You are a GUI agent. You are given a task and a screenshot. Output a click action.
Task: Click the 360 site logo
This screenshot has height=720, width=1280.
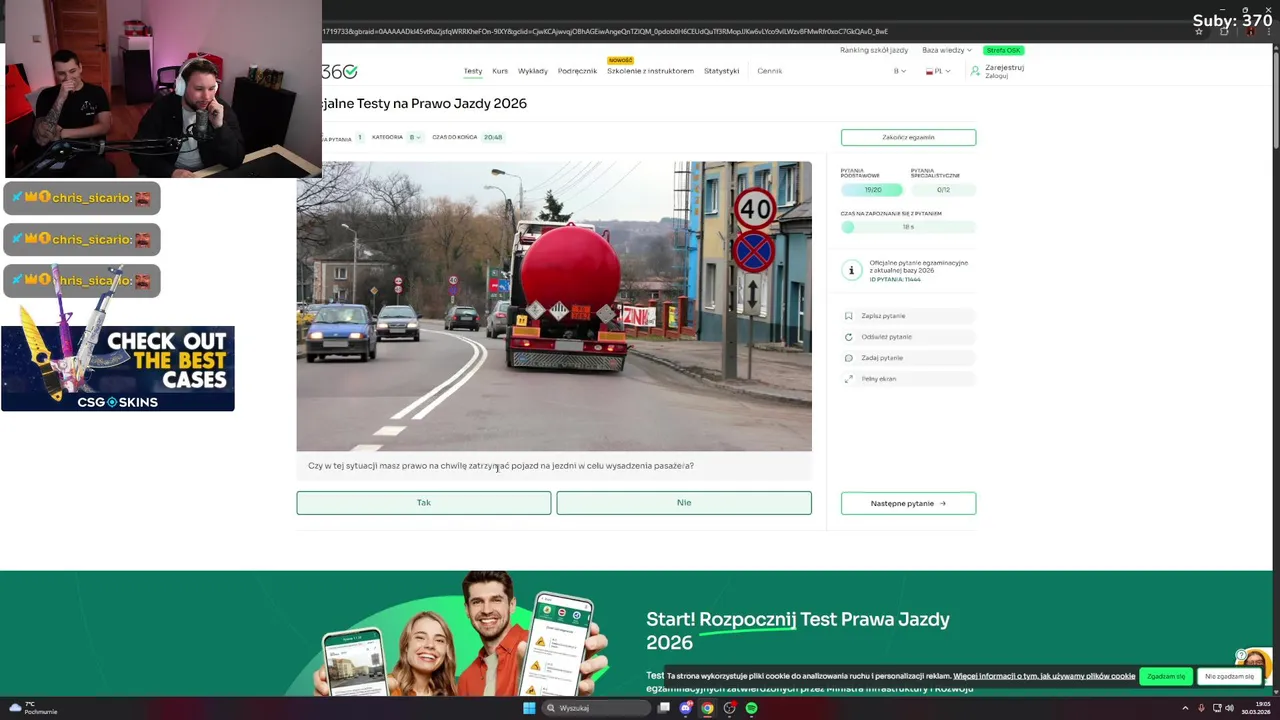pos(339,71)
